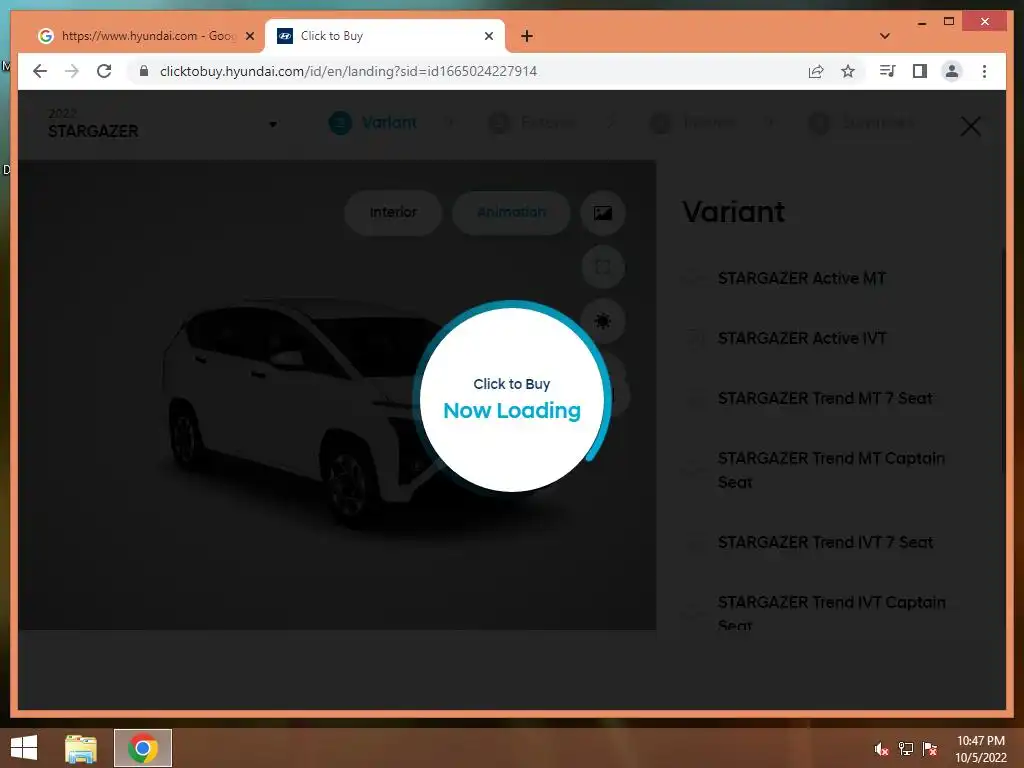Open the Action Center flag icon
1024x768 pixels.
tap(930, 749)
